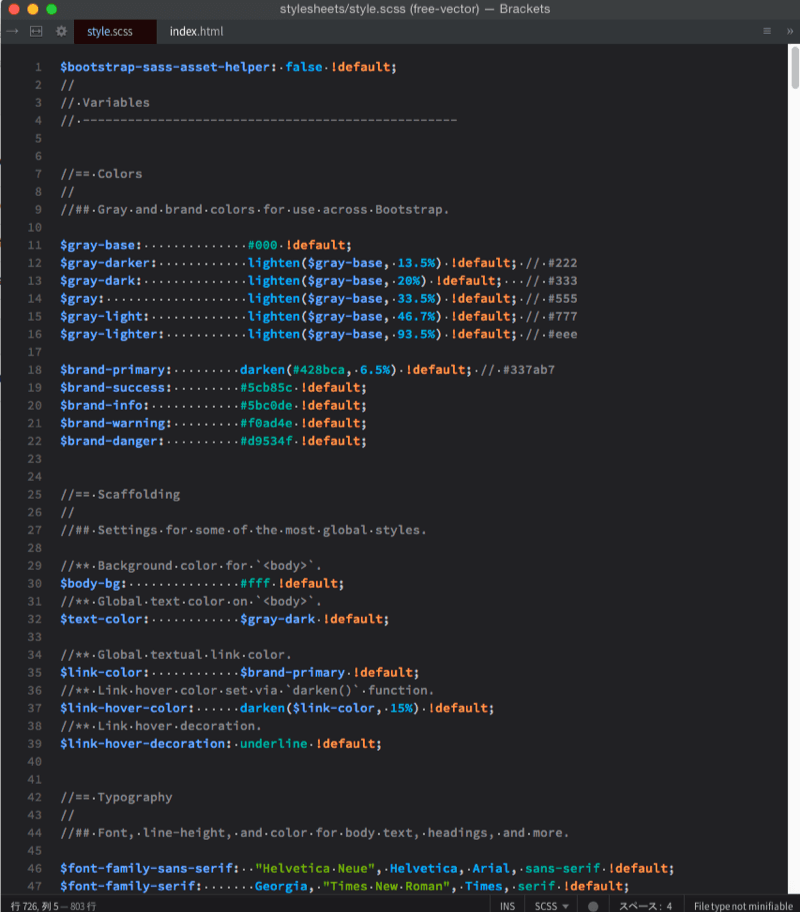Image resolution: width=800 pixels, height=912 pixels.
Task: Click the "Times New Roman" string
Action: click(386, 886)
